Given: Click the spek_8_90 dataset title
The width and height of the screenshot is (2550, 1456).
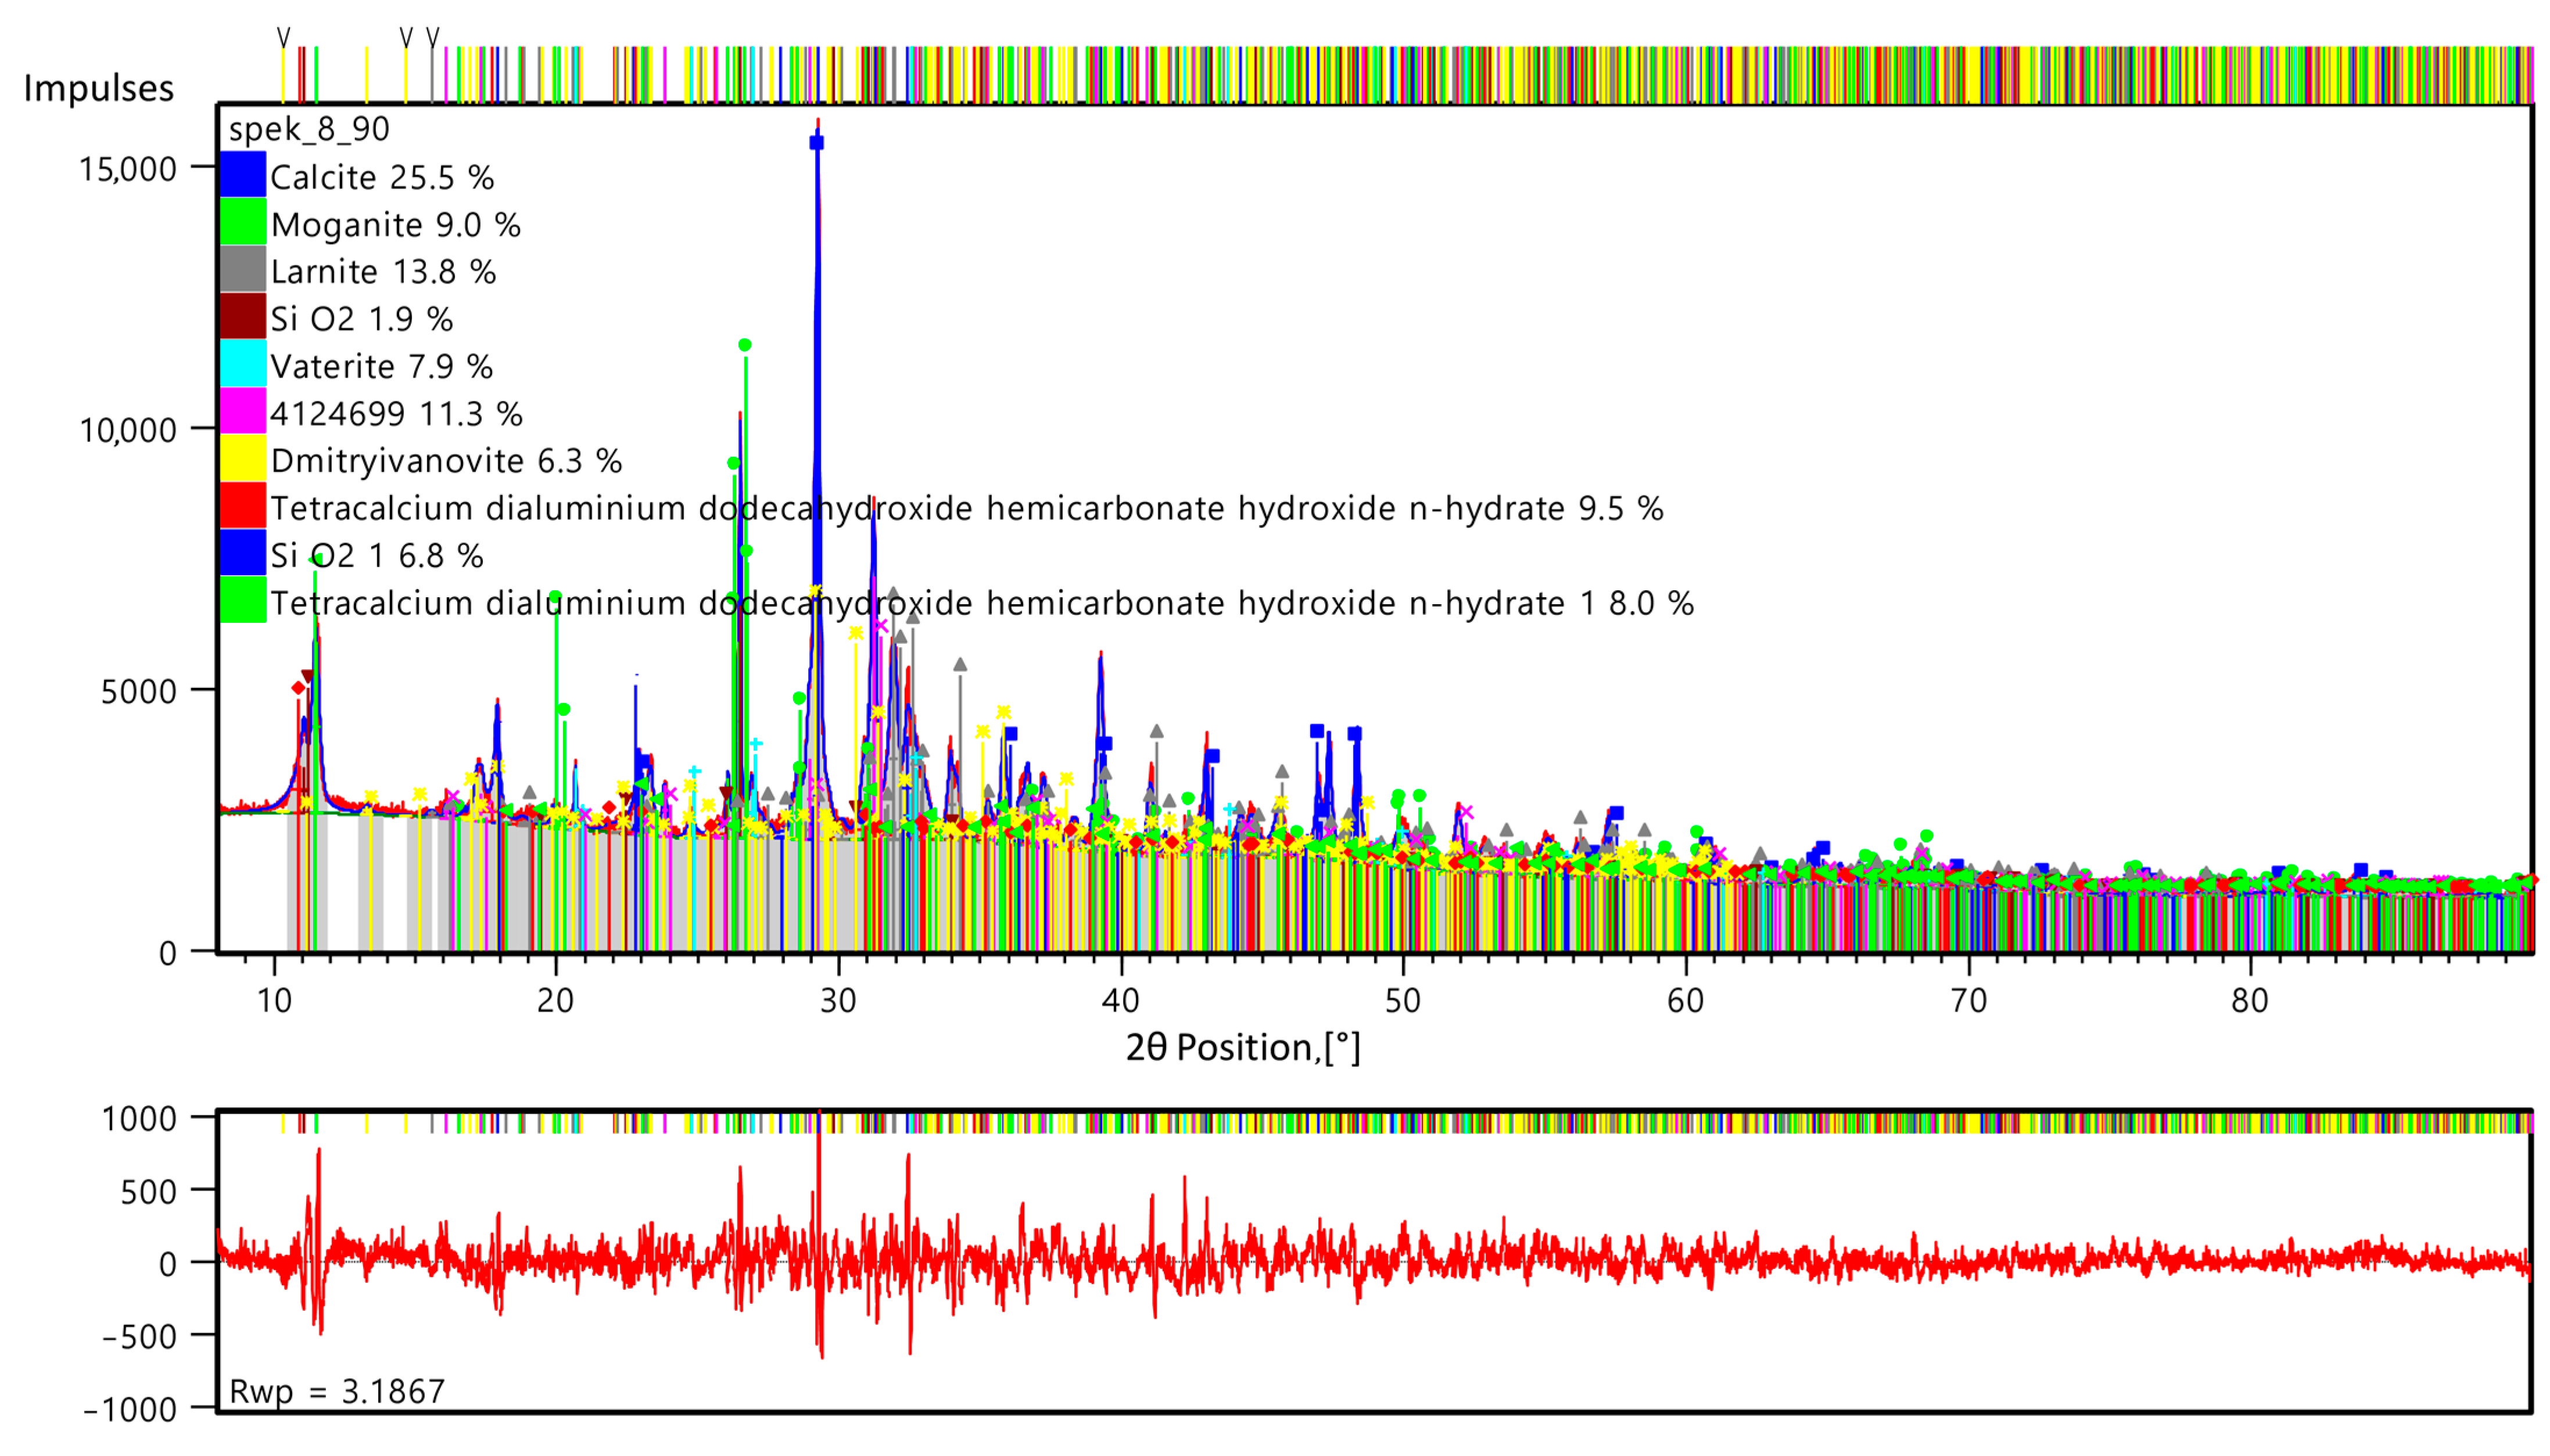Looking at the screenshot, I should 309,129.
